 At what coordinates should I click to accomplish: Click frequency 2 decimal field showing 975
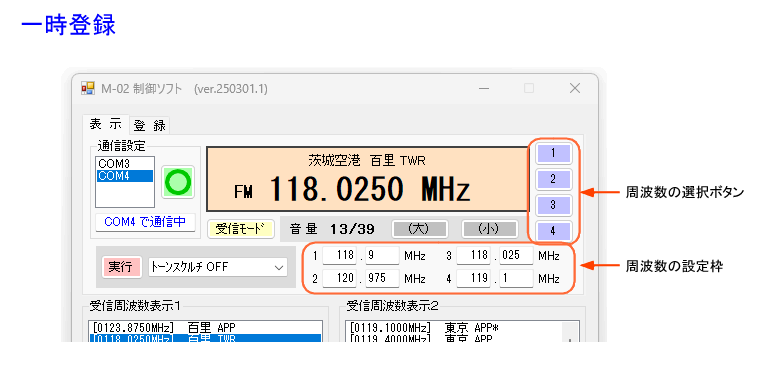(x=382, y=278)
